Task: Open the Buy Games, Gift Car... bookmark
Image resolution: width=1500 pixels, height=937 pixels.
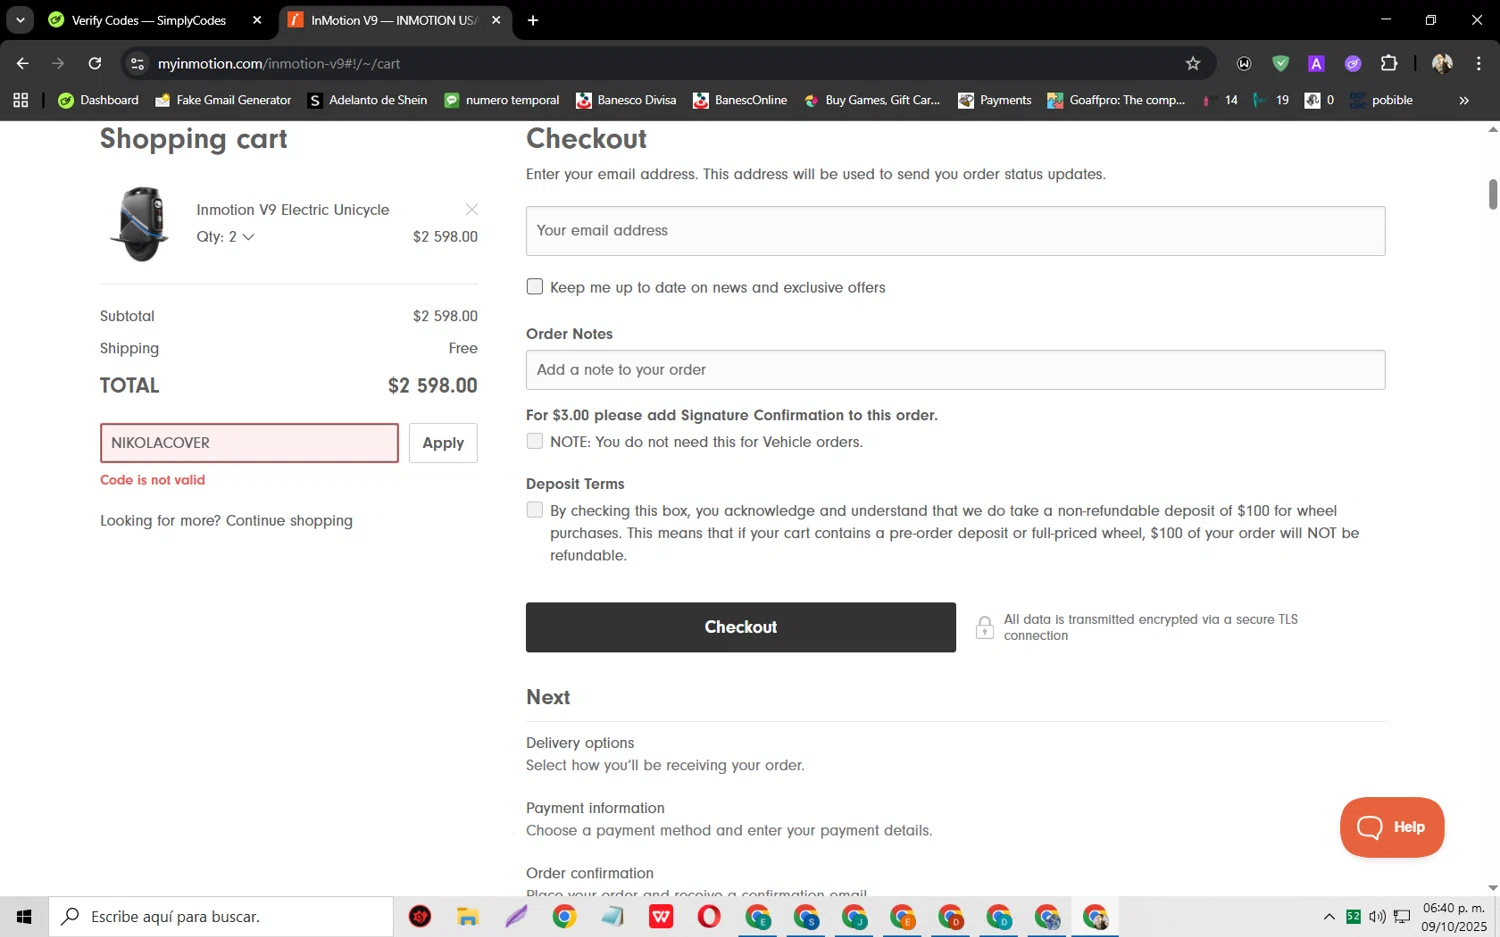Action: (872, 100)
